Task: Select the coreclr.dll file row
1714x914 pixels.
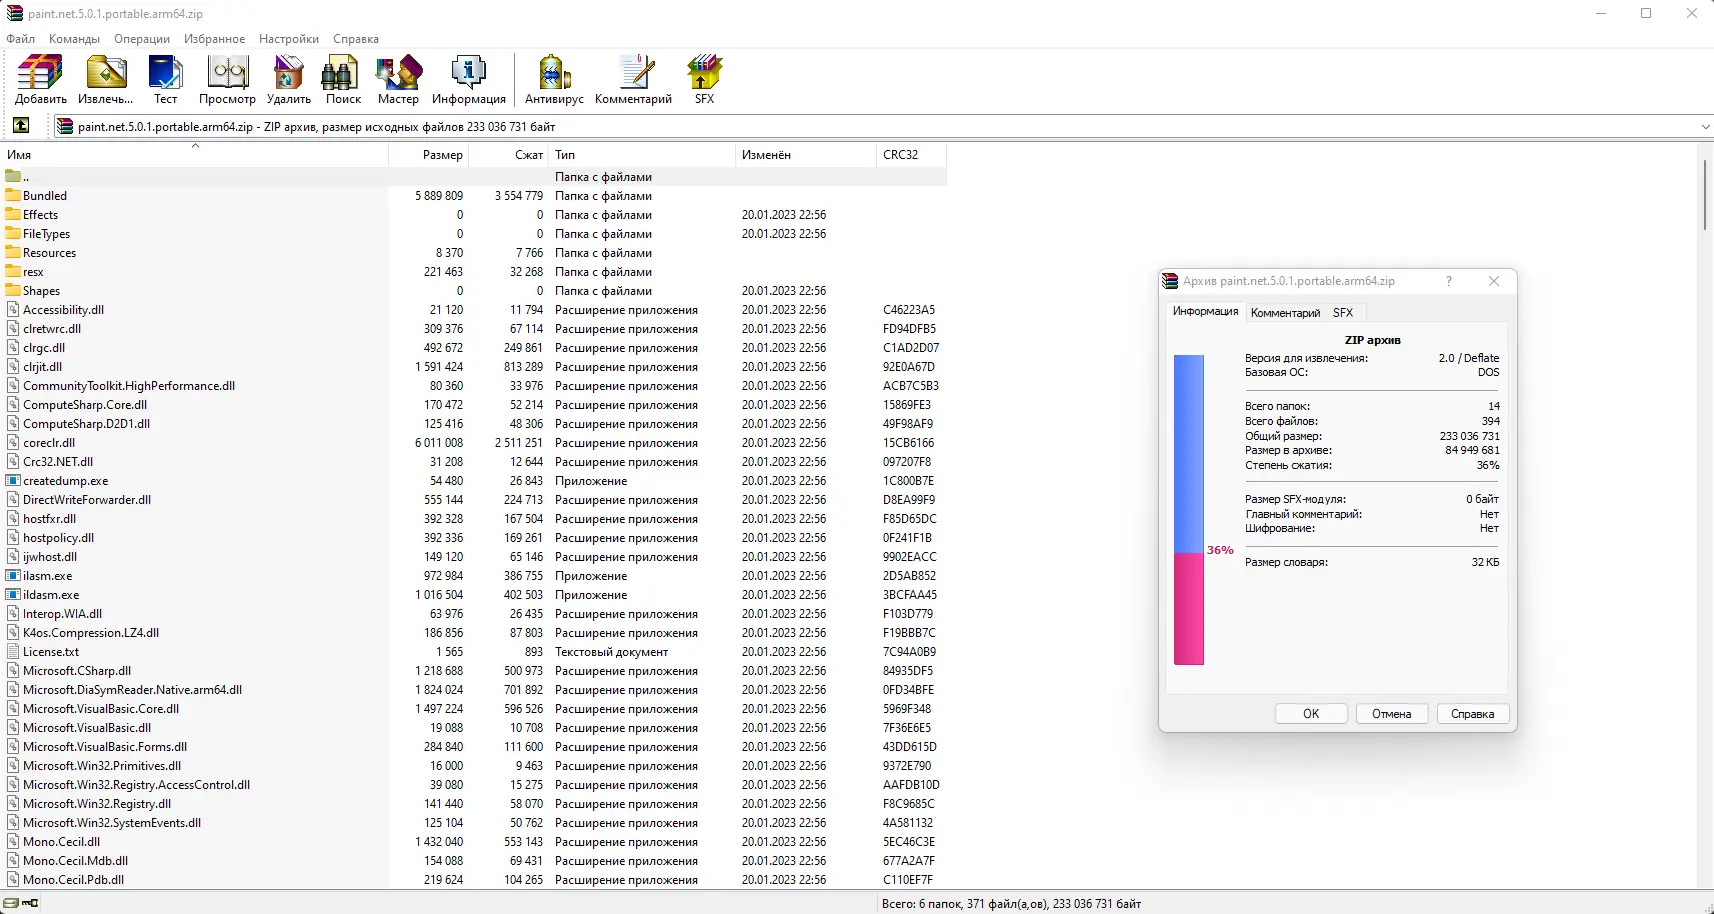Action: click(474, 443)
